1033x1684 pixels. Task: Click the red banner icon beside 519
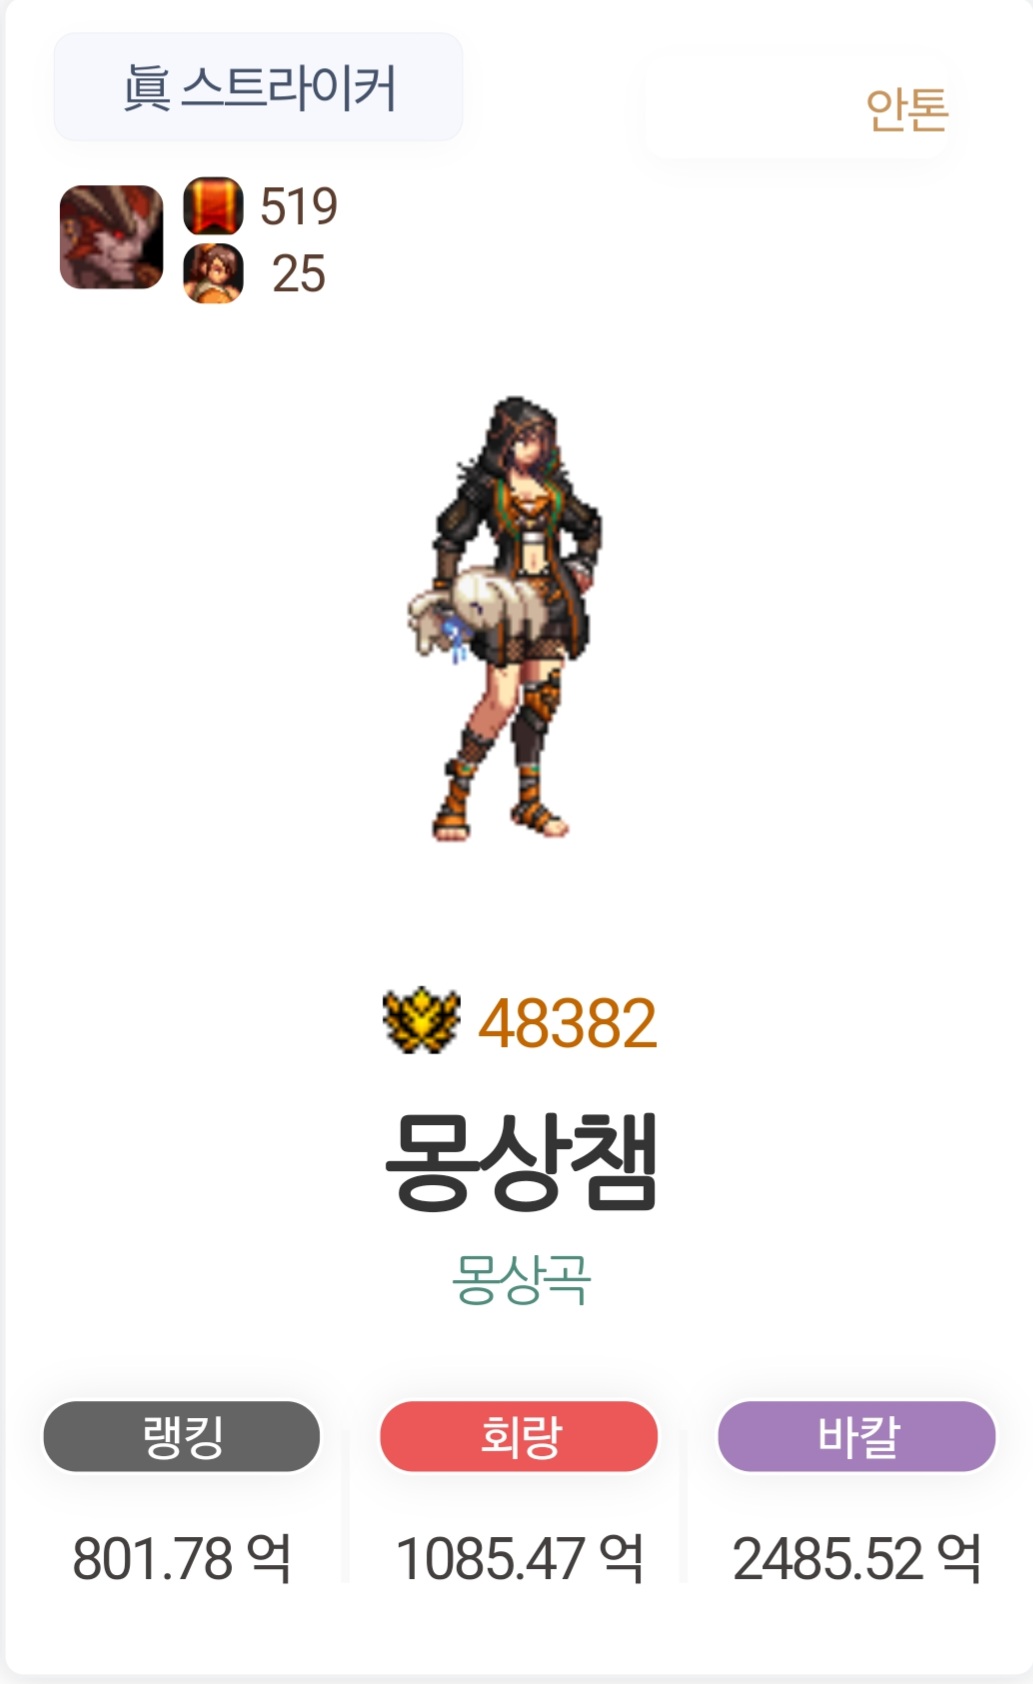[x=213, y=206]
